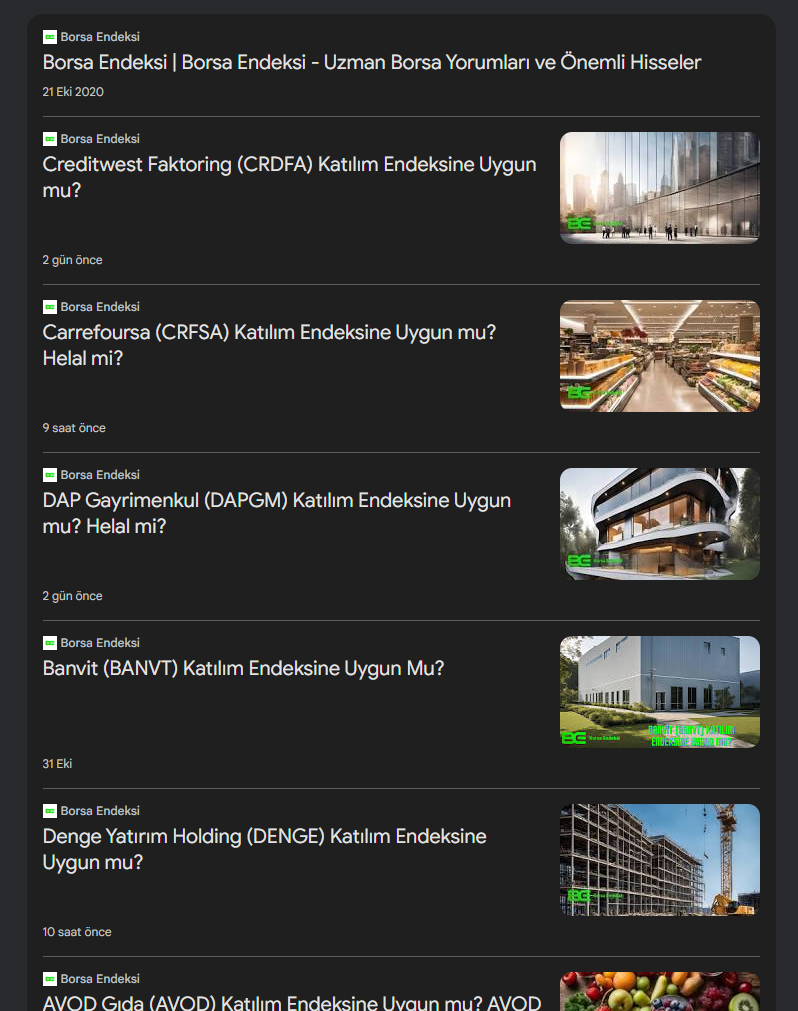Viewport: 798px width, 1011px height.
Task: Click the Borsa Endeksi source name above AVOD Gıda
Action: [x=100, y=979]
